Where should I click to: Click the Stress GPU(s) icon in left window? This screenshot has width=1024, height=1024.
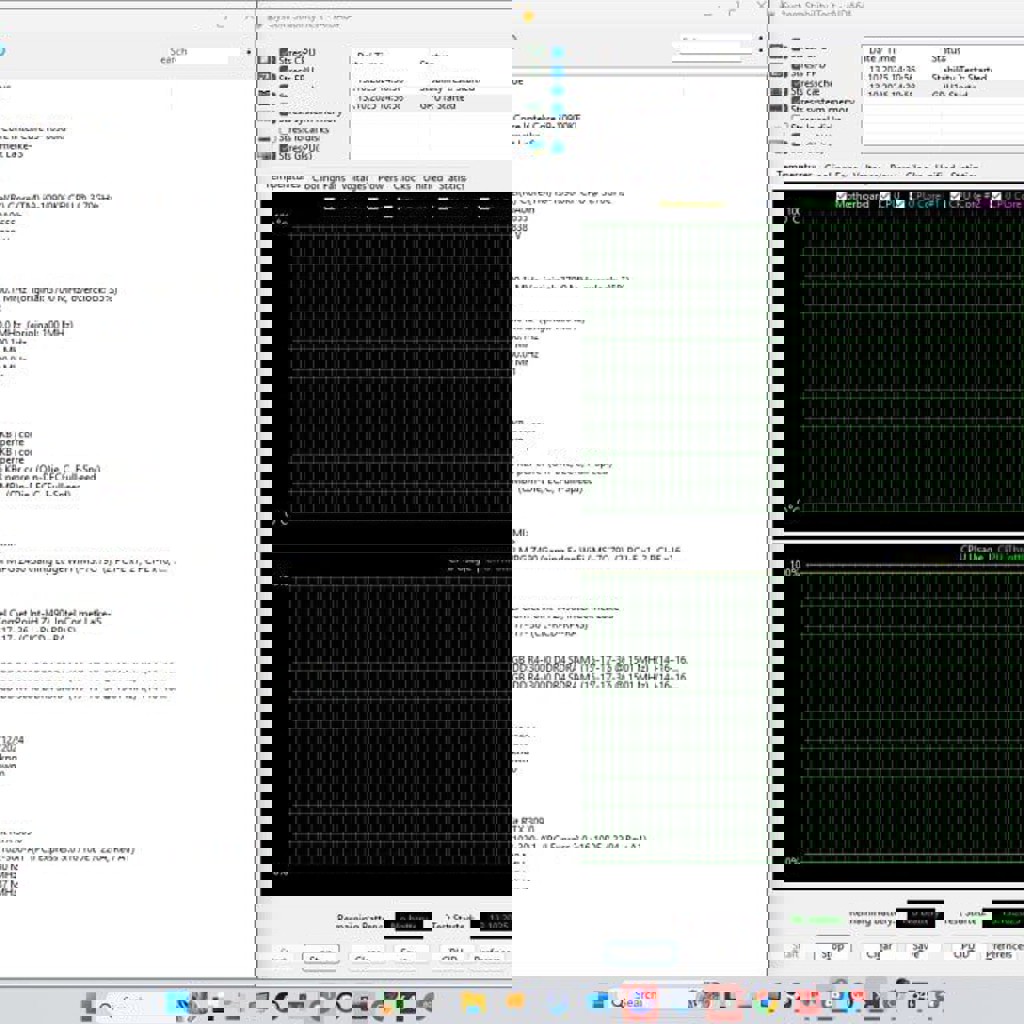266,153
